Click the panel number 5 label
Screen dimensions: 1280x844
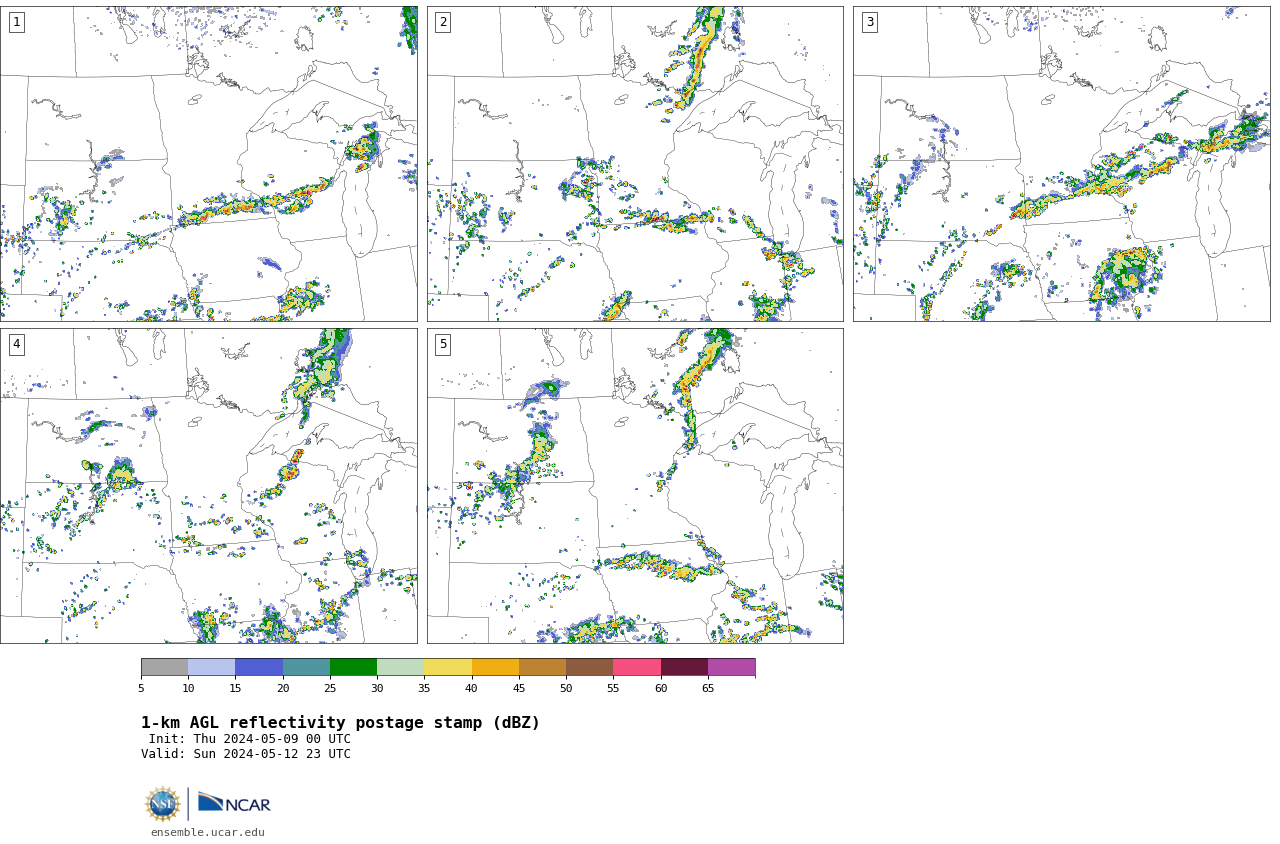443,344
